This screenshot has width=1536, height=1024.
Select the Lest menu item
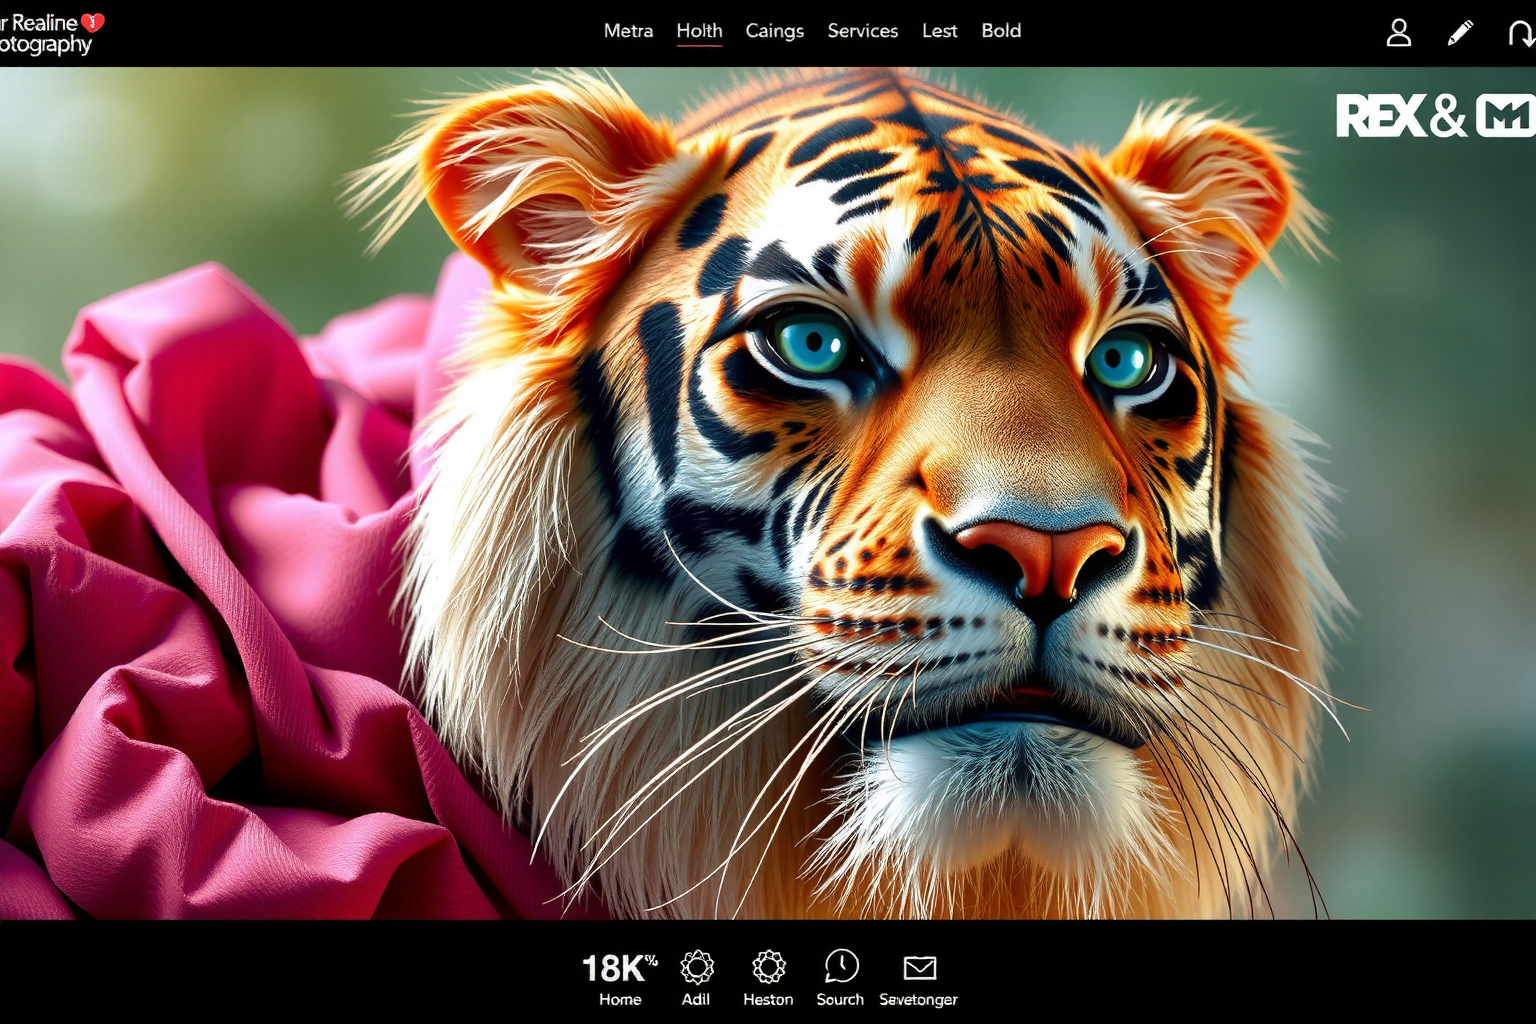click(939, 31)
